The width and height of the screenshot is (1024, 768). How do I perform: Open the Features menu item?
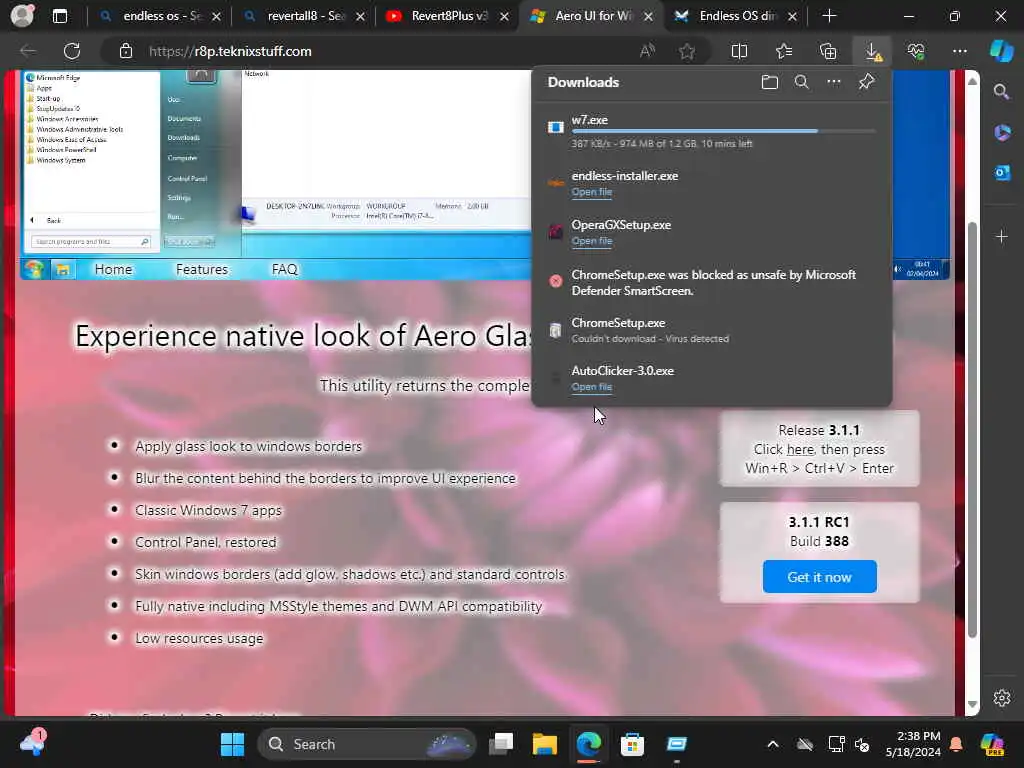(x=202, y=269)
